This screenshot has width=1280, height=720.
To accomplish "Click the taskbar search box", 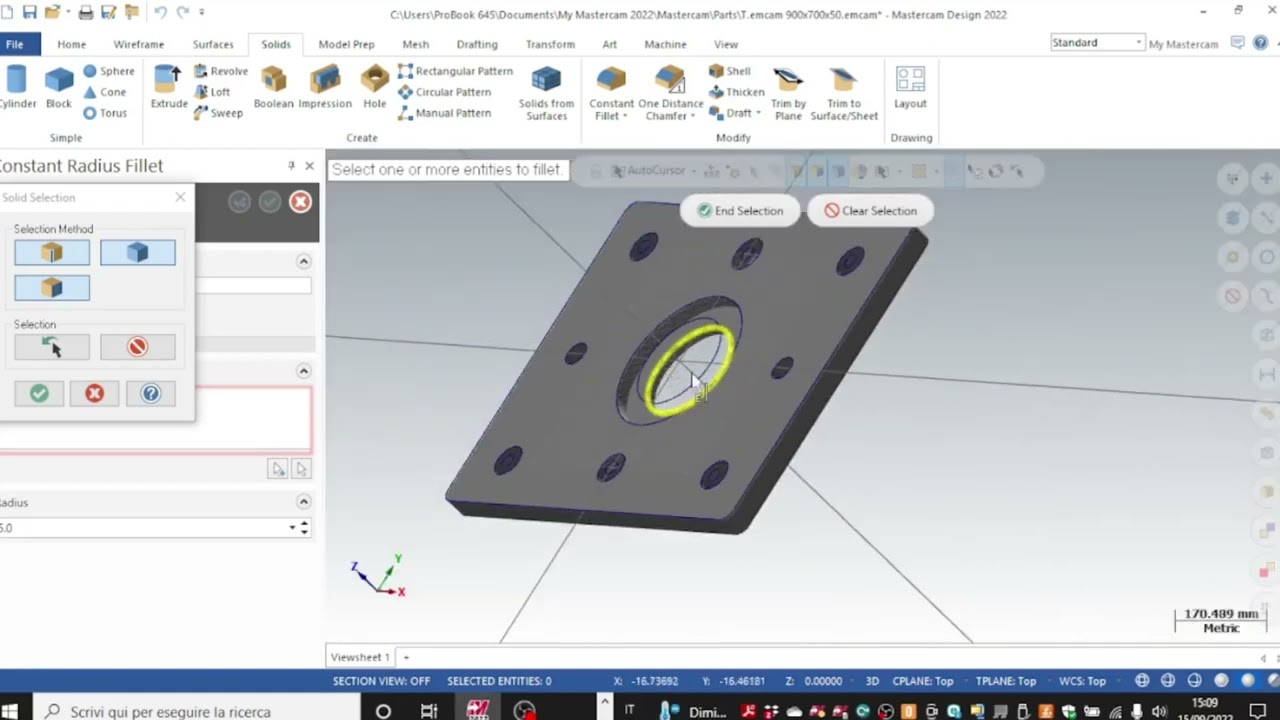I will pyautogui.click(x=198, y=711).
